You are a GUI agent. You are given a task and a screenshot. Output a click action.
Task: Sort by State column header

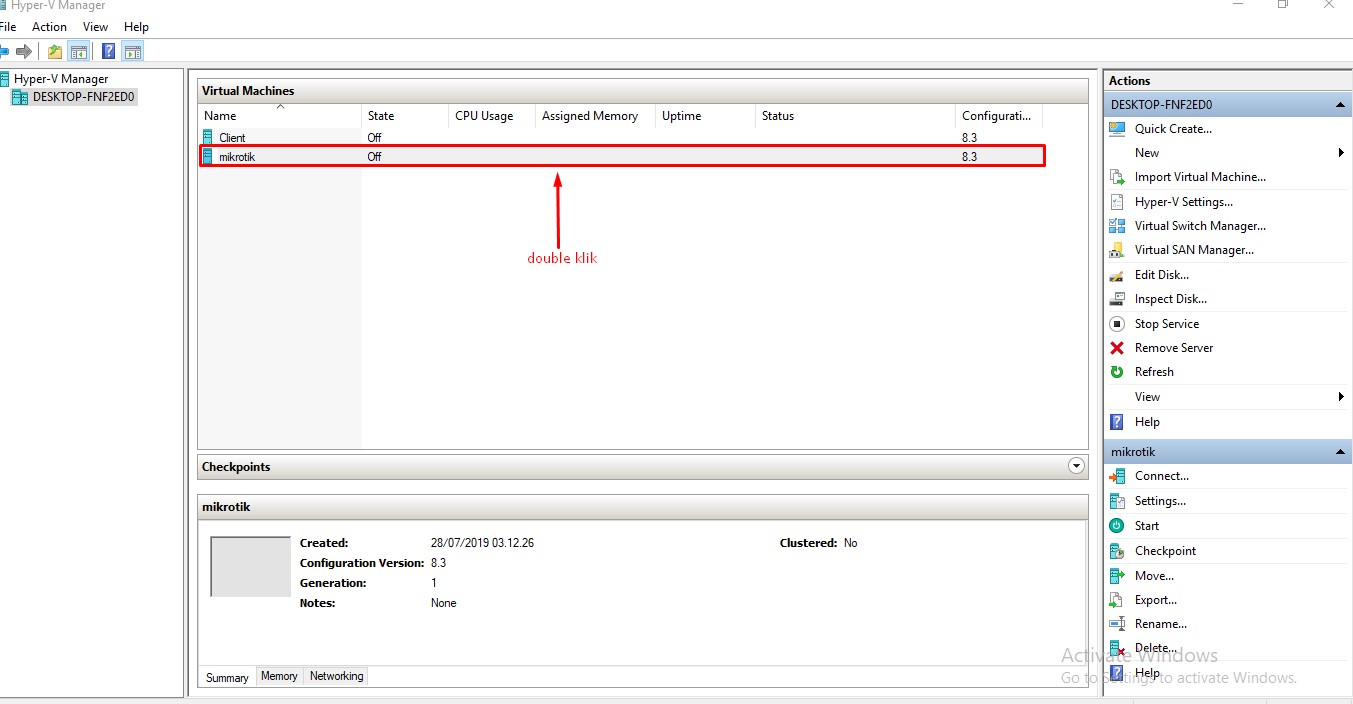coord(405,116)
